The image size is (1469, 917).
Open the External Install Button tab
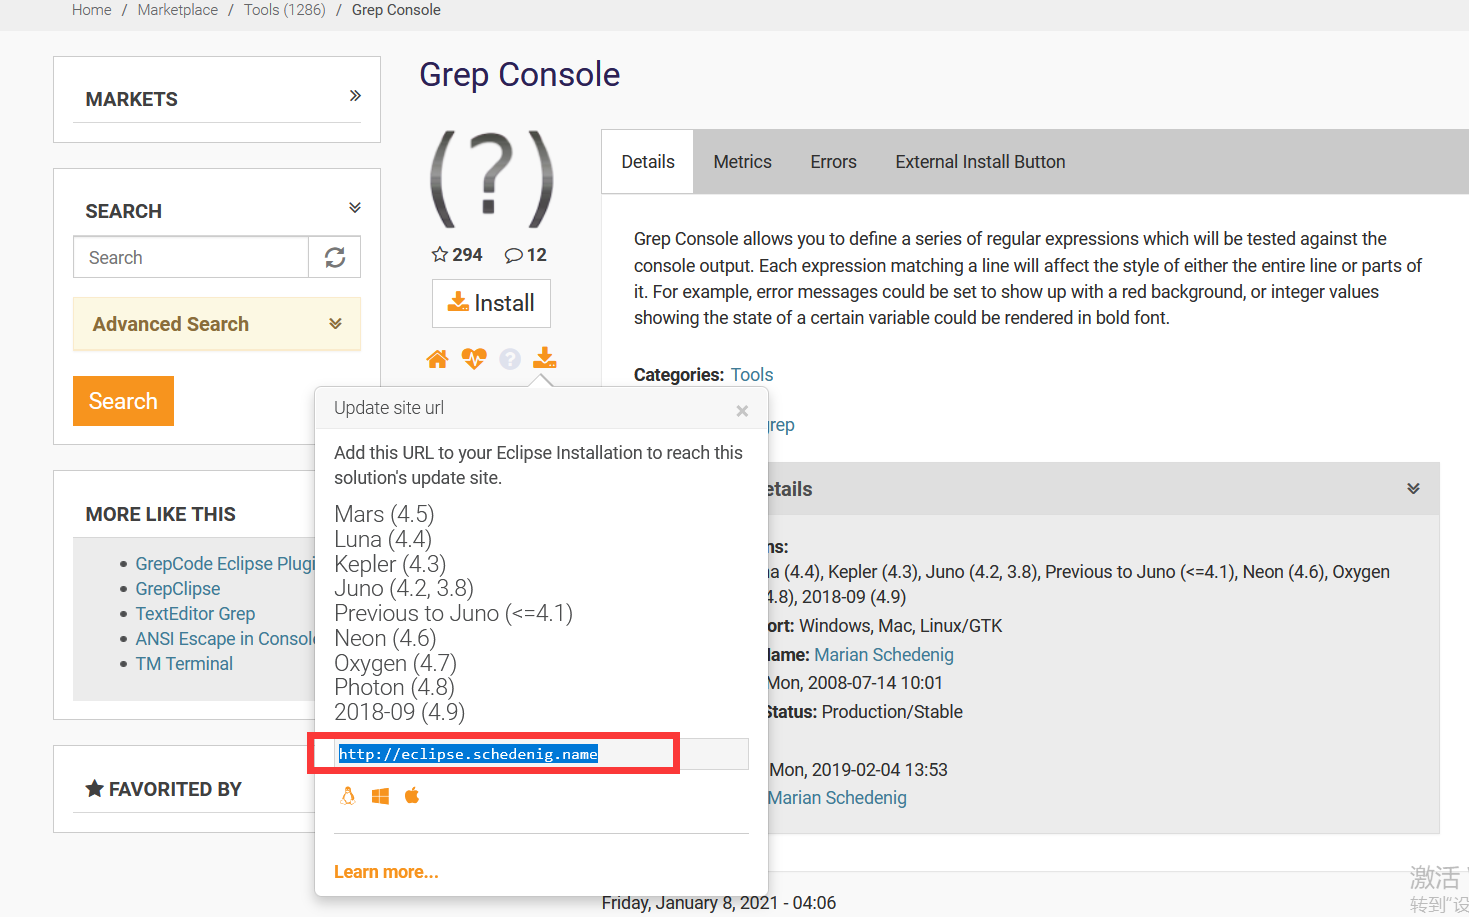click(x=979, y=161)
